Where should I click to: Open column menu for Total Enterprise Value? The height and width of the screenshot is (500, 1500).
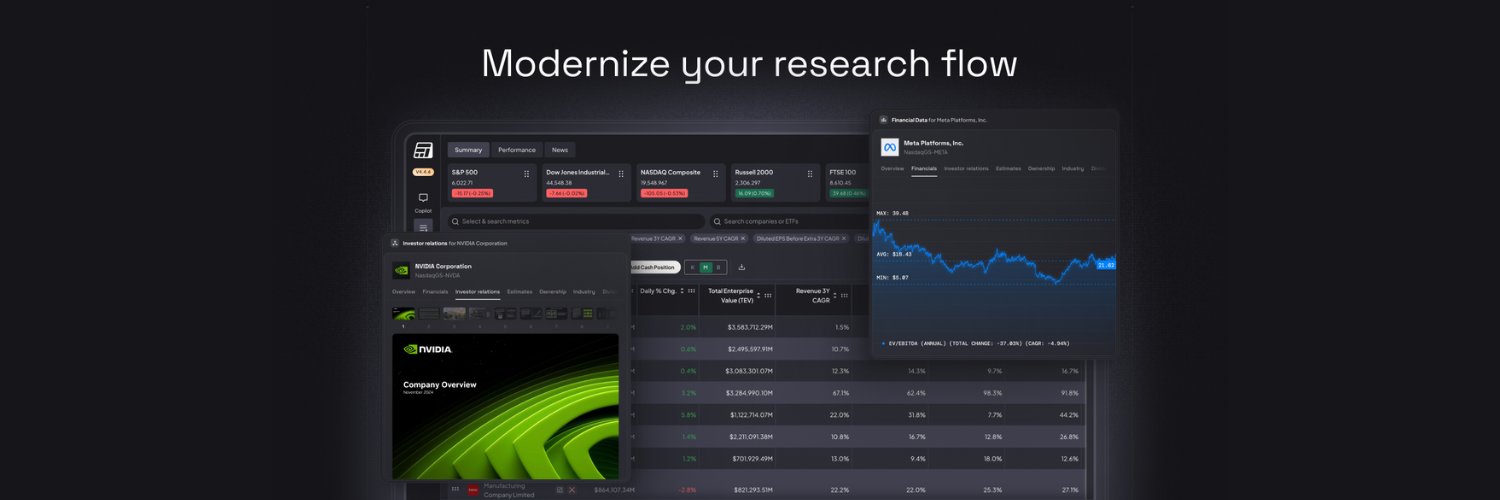click(768, 295)
